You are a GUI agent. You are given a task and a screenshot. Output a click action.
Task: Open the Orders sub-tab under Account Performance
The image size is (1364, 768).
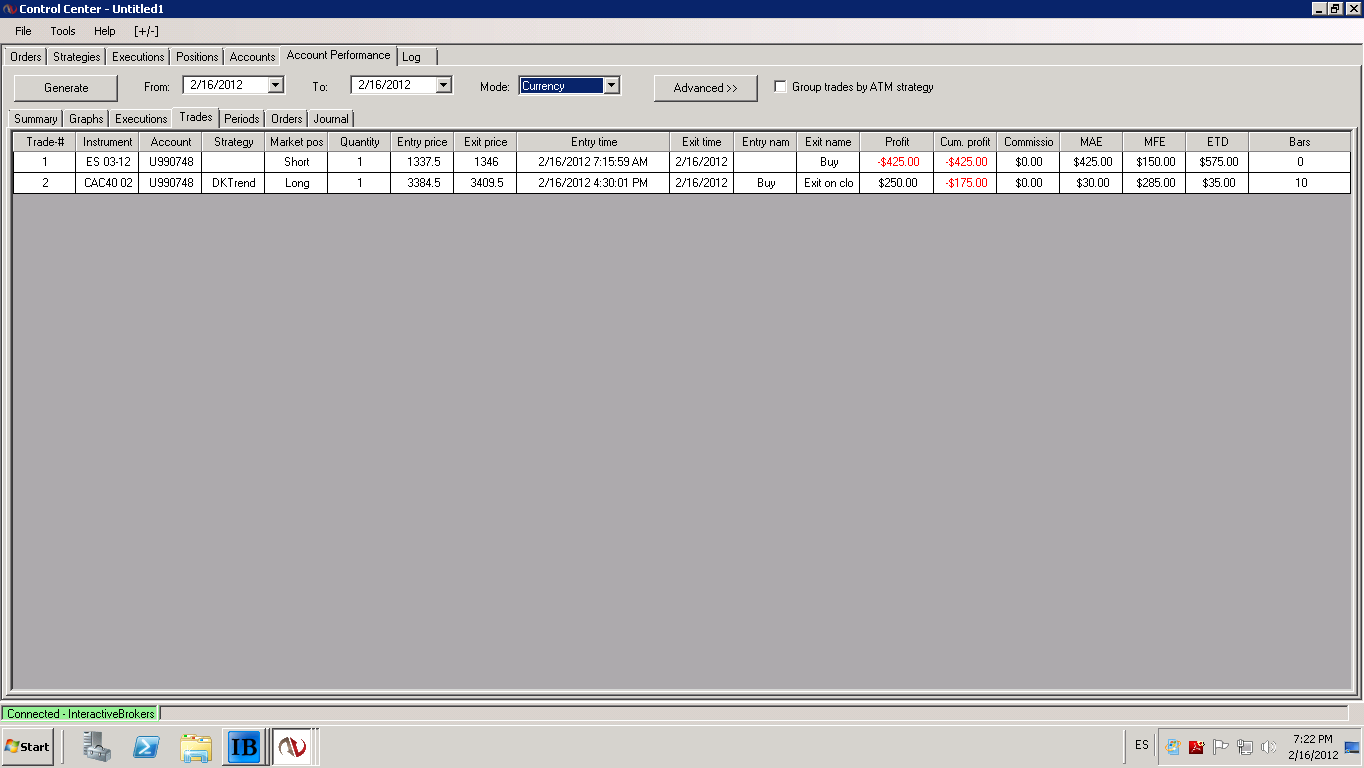[287, 119]
